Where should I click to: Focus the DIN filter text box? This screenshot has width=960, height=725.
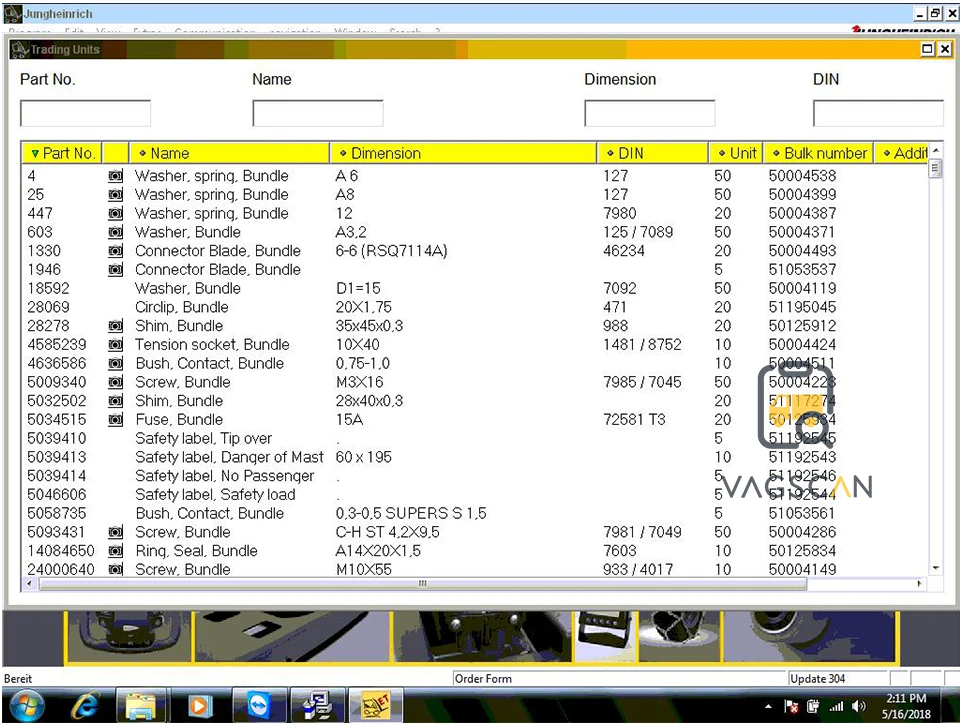878,114
